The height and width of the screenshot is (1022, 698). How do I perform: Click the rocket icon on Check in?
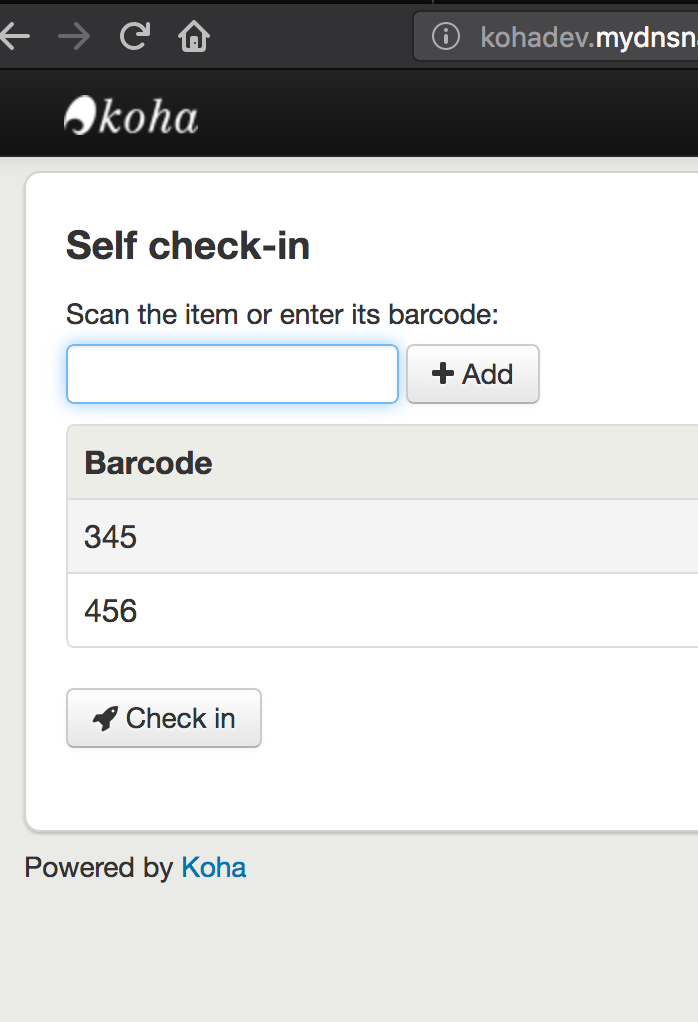point(104,718)
